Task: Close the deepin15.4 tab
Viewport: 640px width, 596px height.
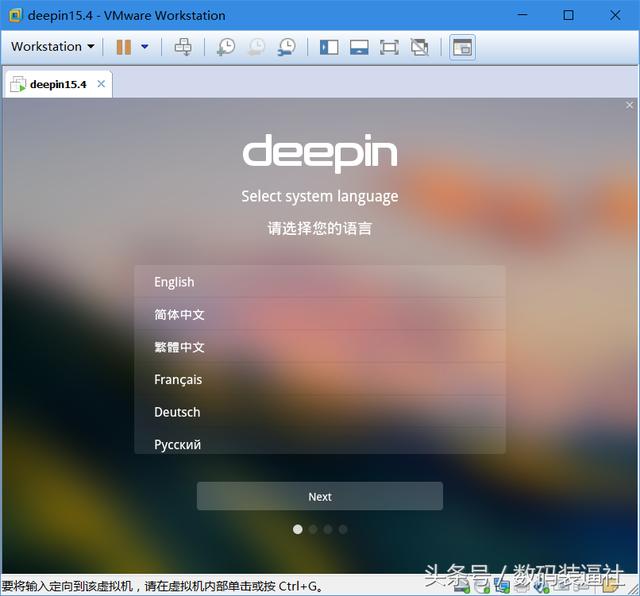Action: point(101,84)
